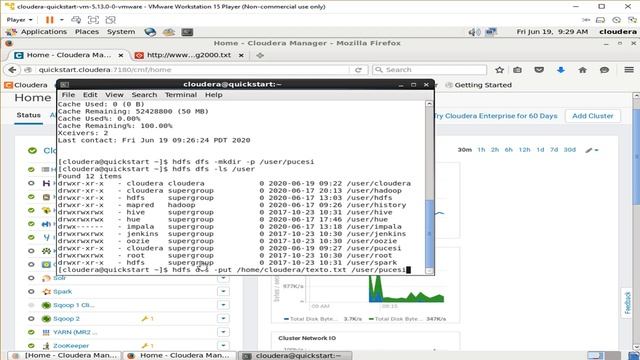This screenshot has height=360, width=640.
Task: Set chart time range to 7d
Action: pyautogui.click(x=553, y=150)
